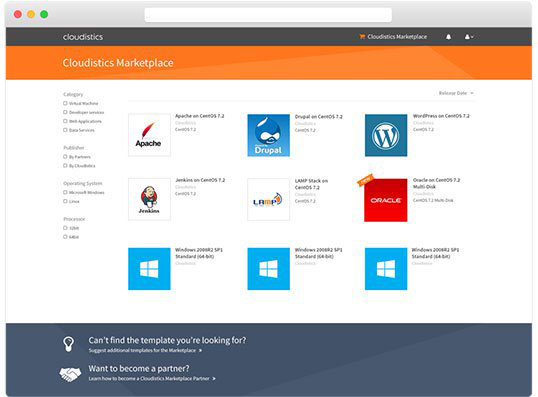Click the LAMP stack logo tile

pyautogui.click(x=268, y=199)
